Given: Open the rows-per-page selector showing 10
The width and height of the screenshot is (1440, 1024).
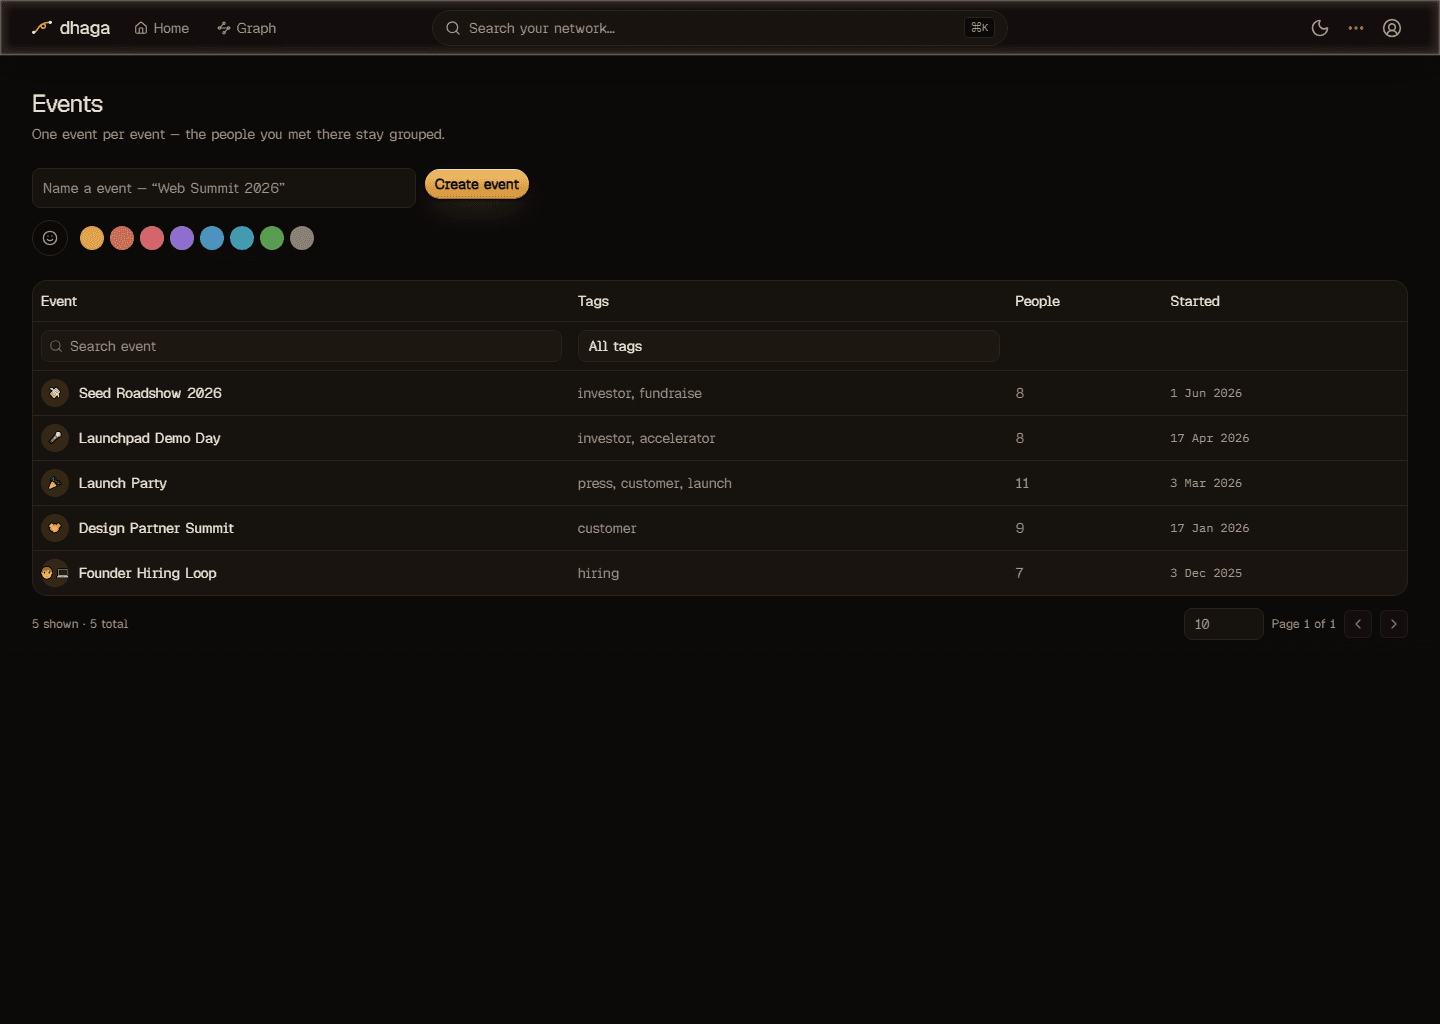Looking at the screenshot, I should pyautogui.click(x=1223, y=624).
